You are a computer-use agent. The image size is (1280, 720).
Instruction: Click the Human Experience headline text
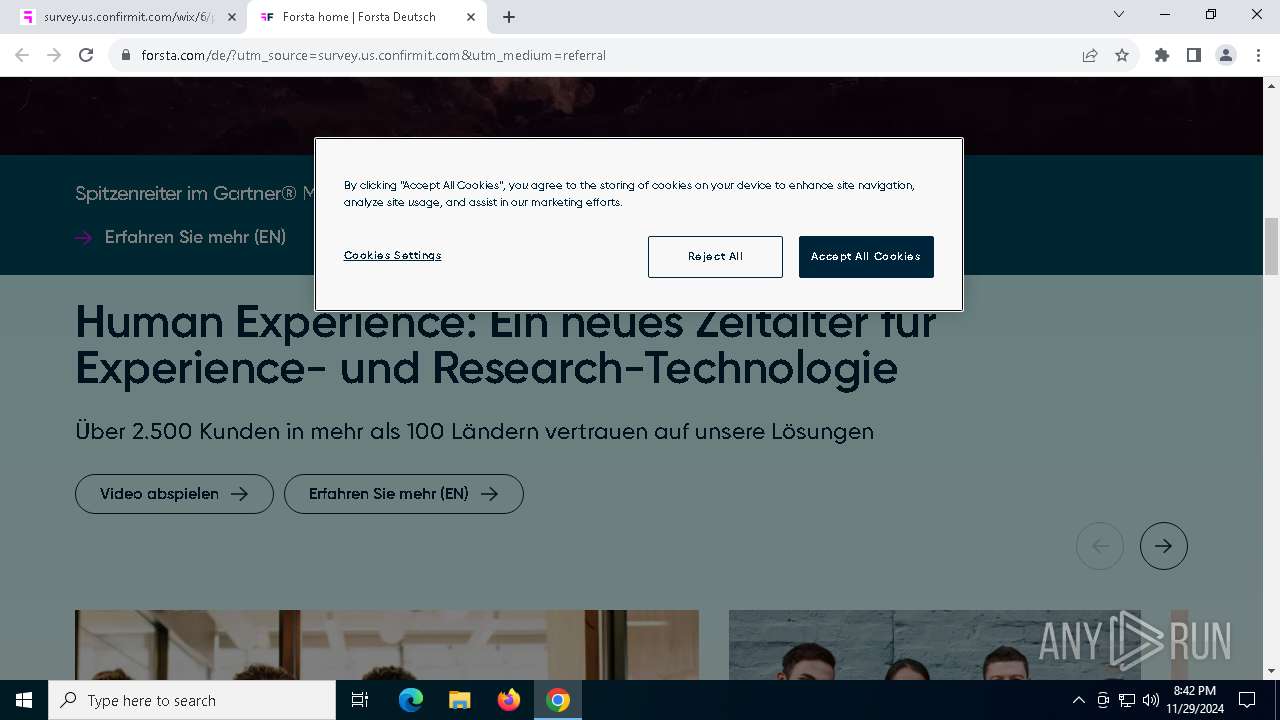[506, 345]
